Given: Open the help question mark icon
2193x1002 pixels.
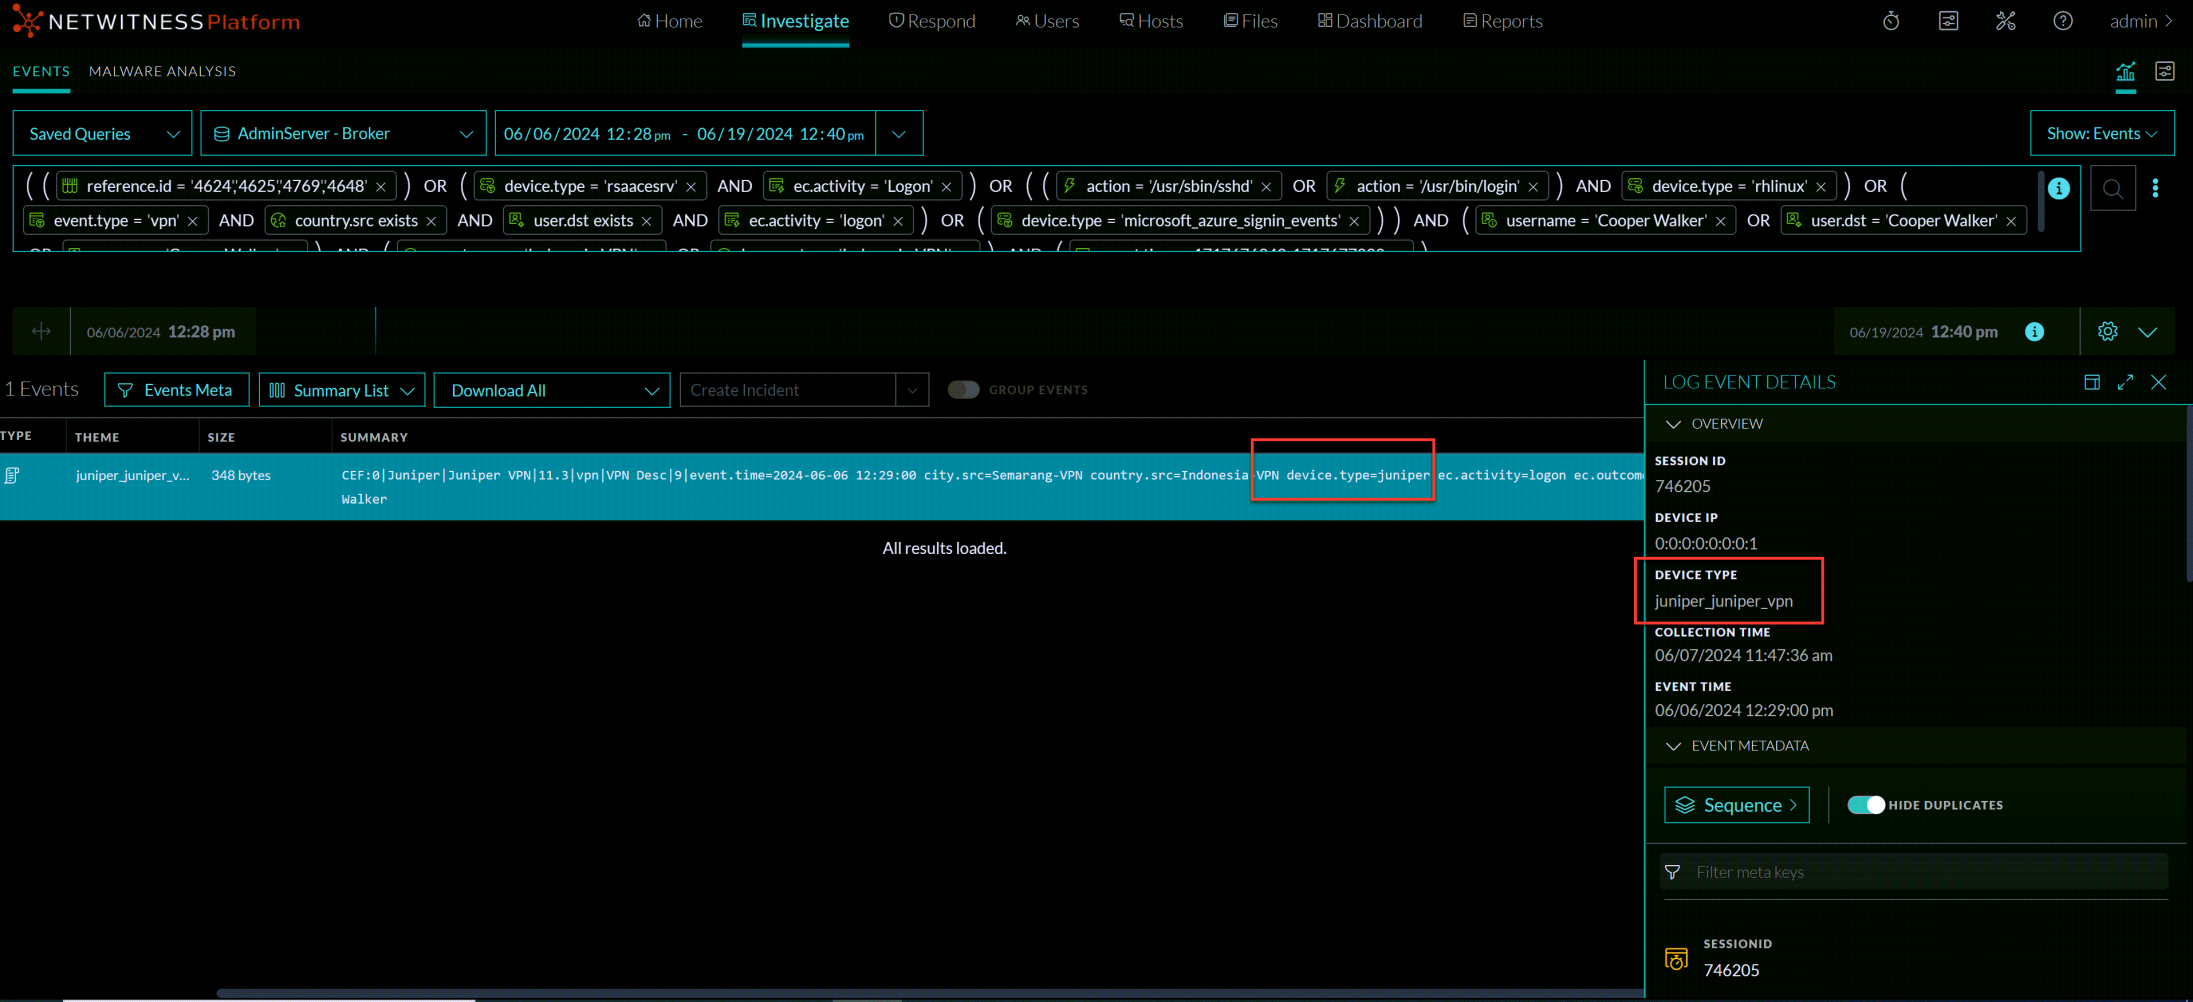Looking at the screenshot, I should click(x=2062, y=20).
